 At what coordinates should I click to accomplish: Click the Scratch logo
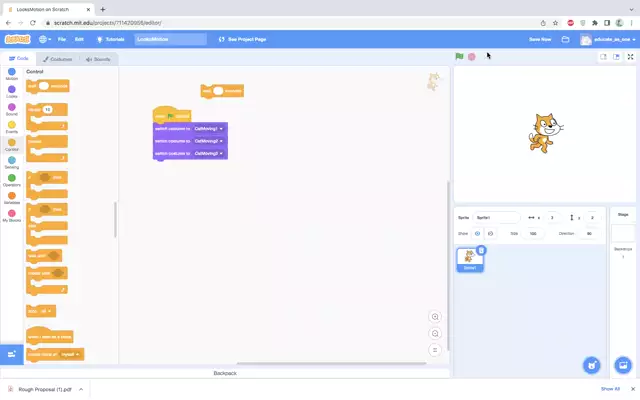[x=18, y=39]
